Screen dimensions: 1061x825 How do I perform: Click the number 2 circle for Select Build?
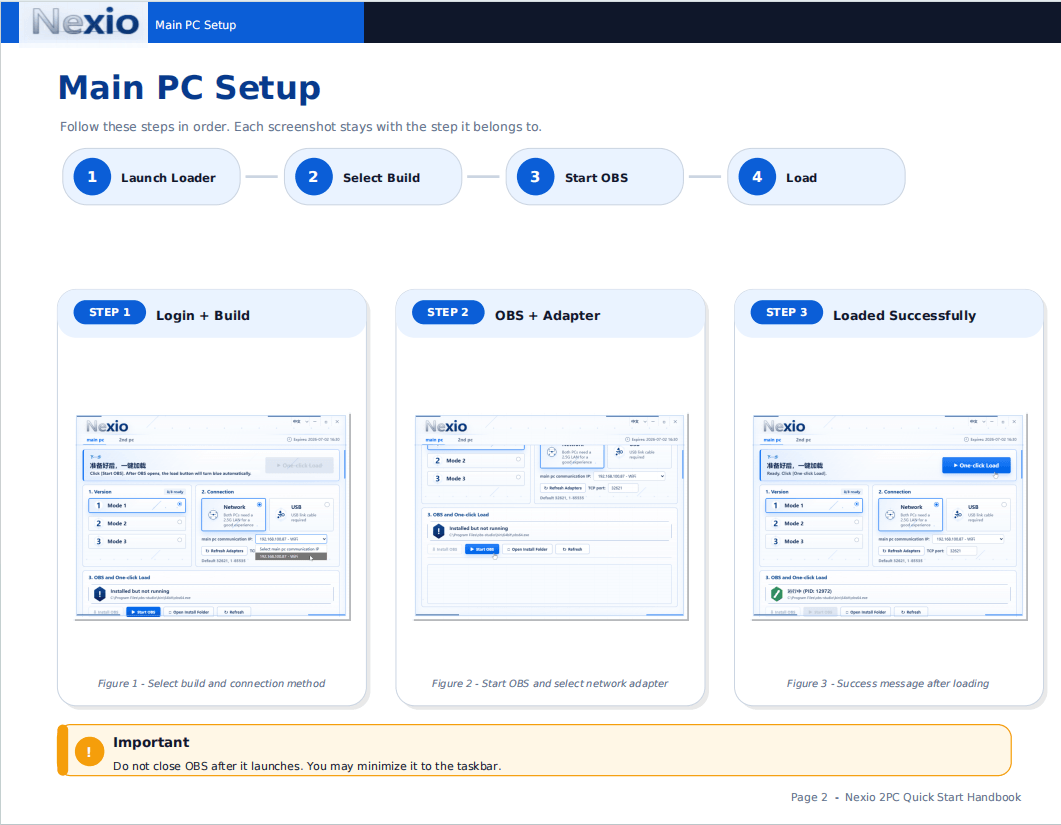coord(313,177)
